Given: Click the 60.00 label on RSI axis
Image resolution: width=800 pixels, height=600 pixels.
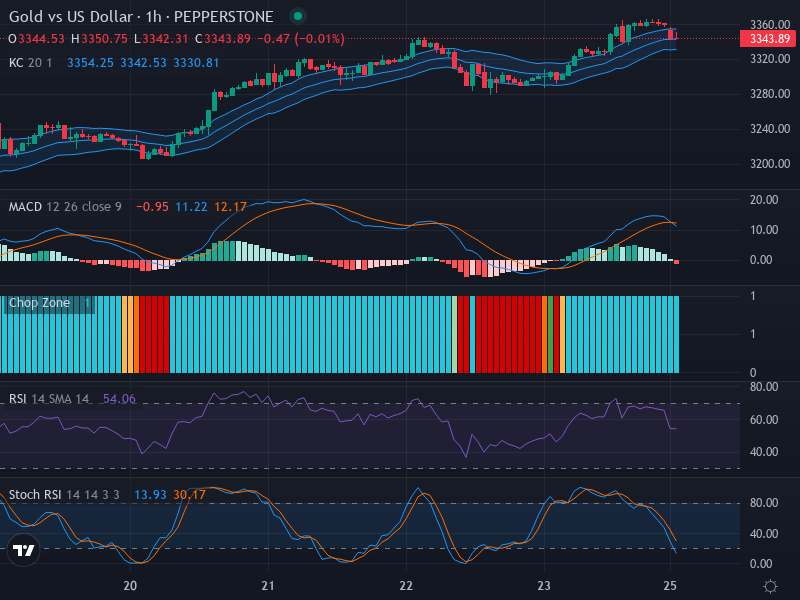Looking at the screenshot, I should click(764, 419).
